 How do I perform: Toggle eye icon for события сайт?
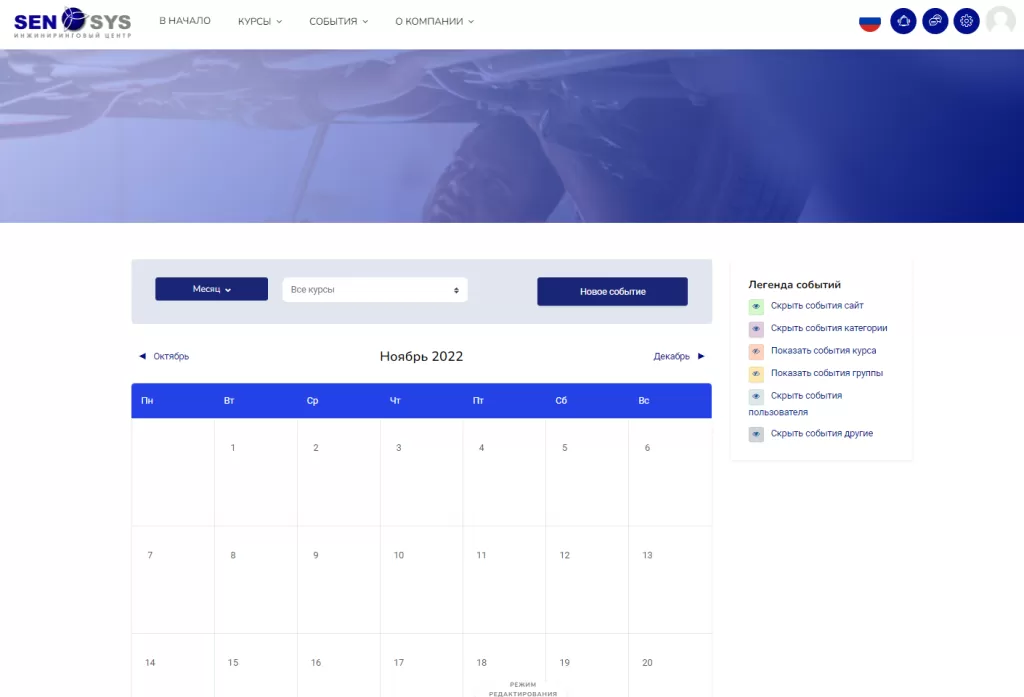[x=756, y=306]
